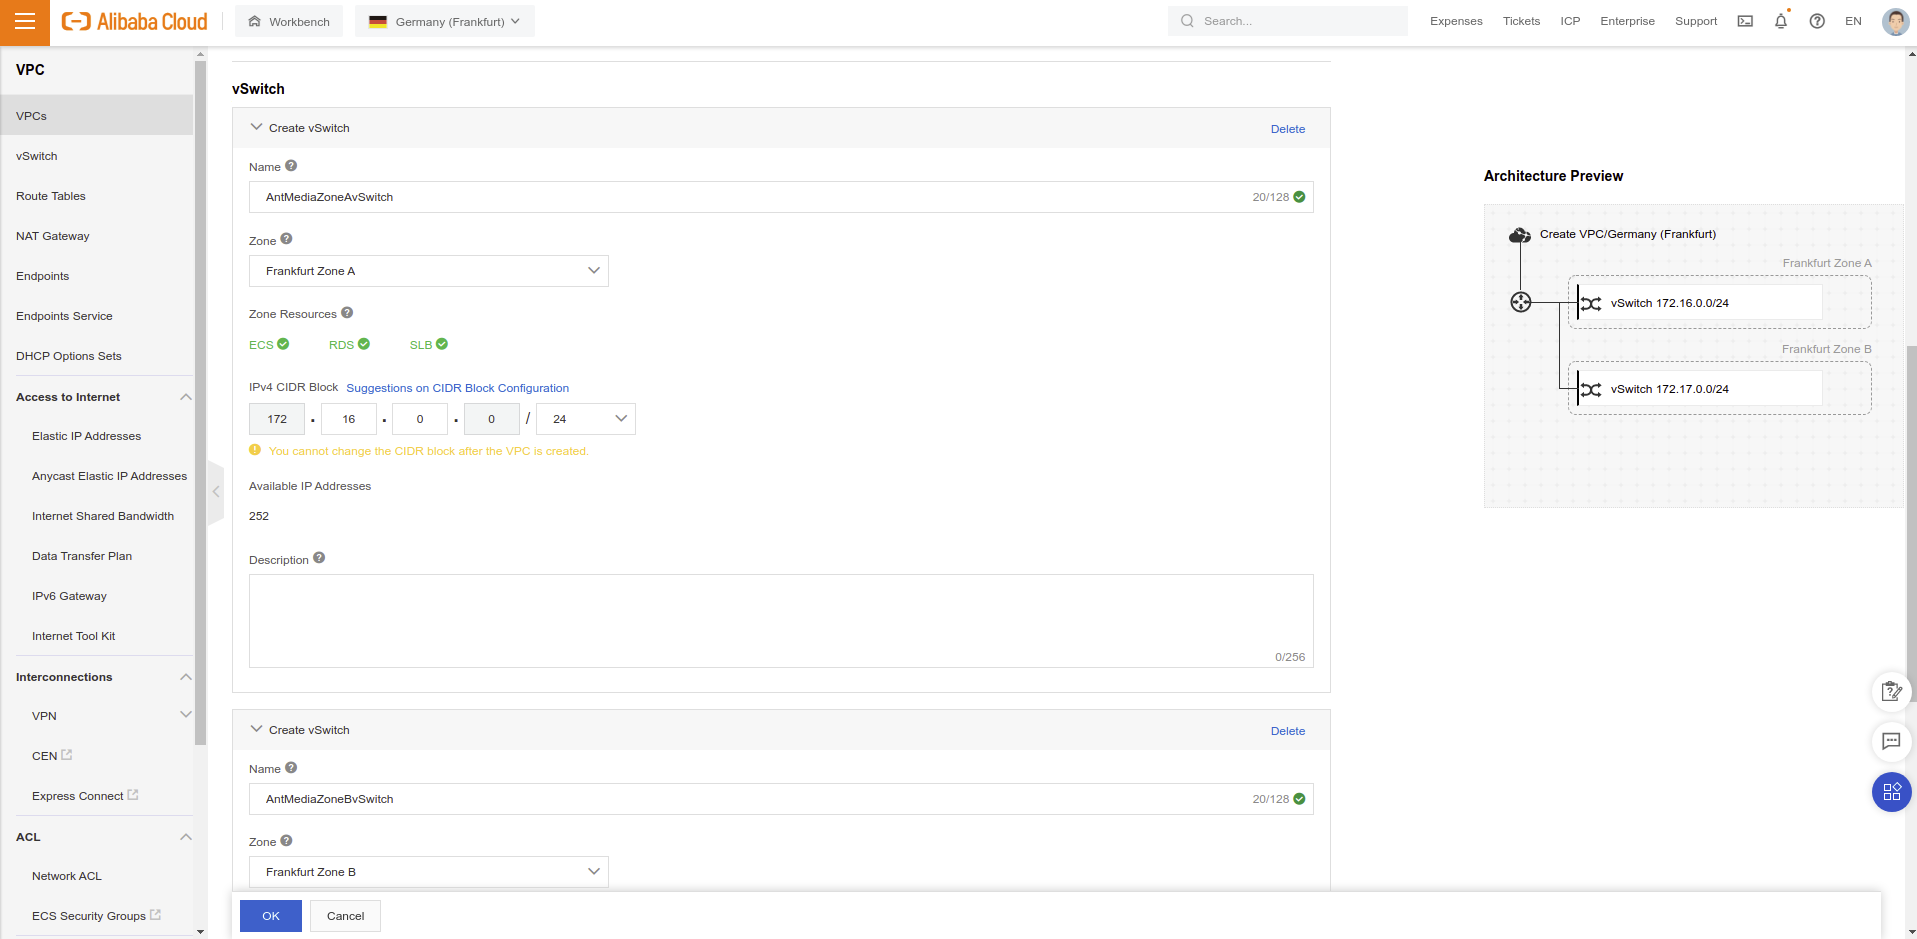Expand the VPN submenu

click(185, 715)
